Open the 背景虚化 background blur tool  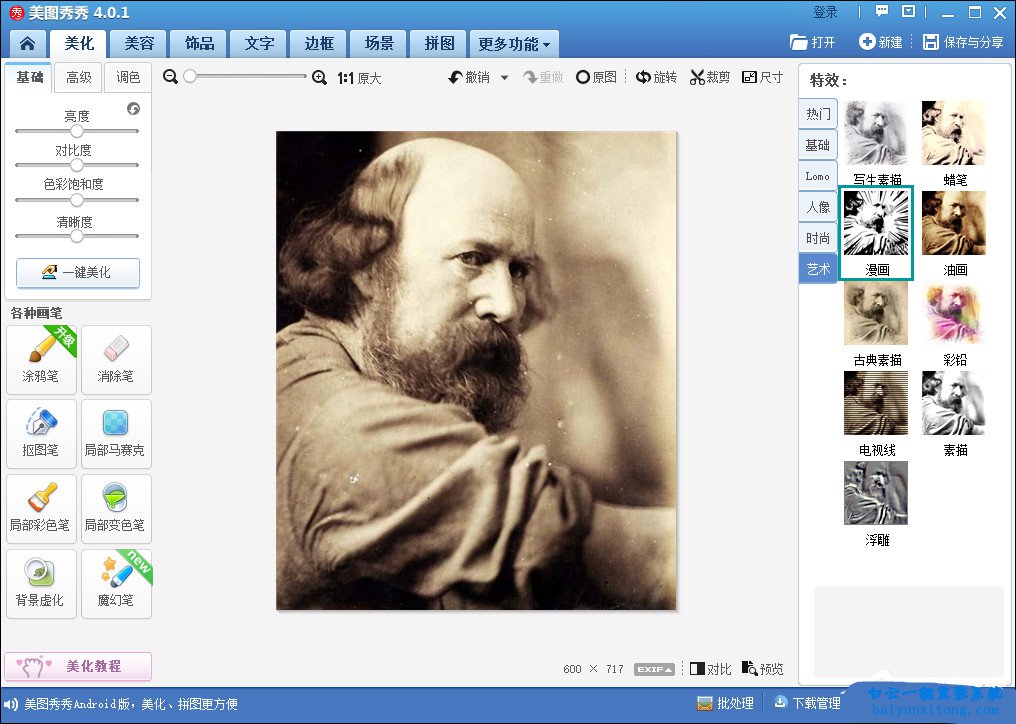click(x=41, y=582)
